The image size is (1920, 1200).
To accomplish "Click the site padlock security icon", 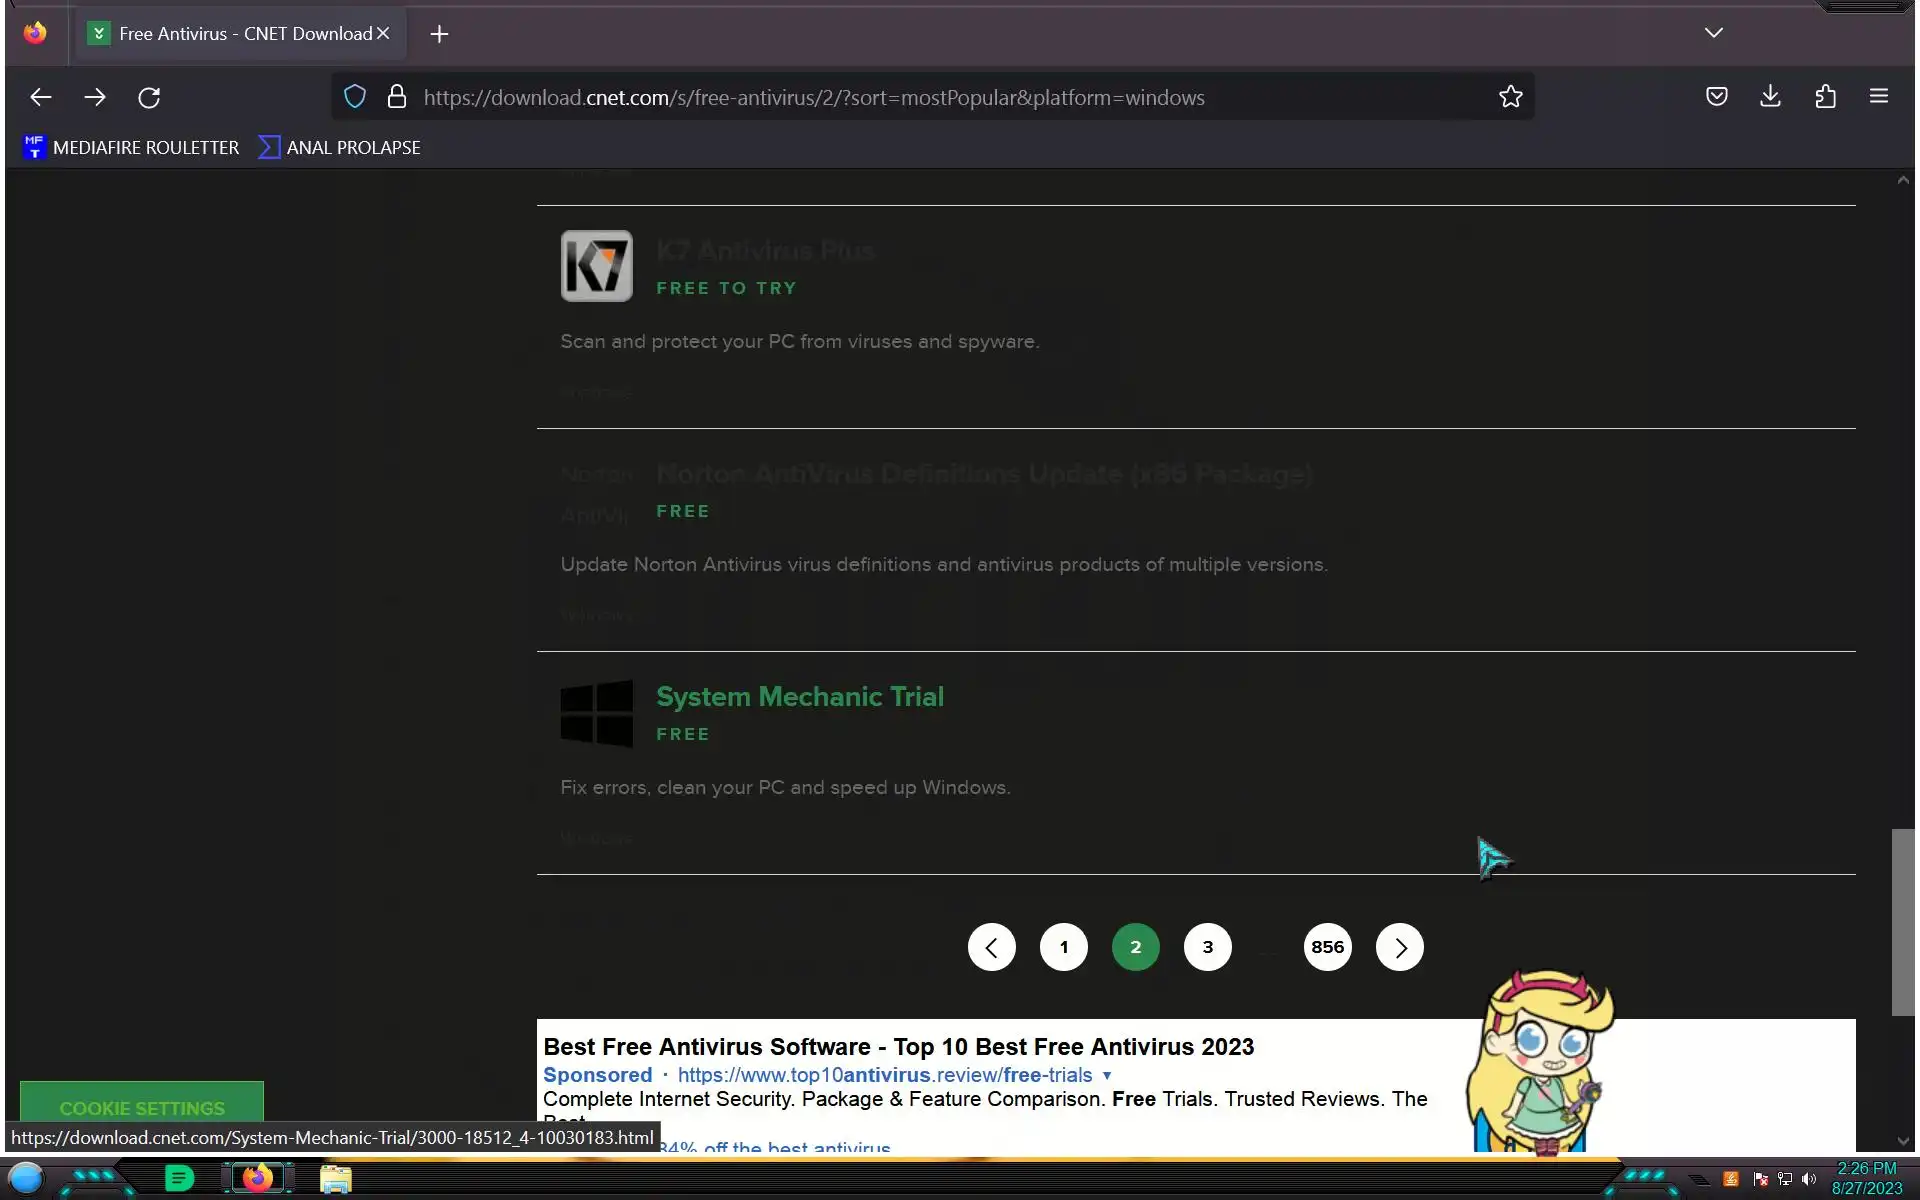I will pos(396,97).
